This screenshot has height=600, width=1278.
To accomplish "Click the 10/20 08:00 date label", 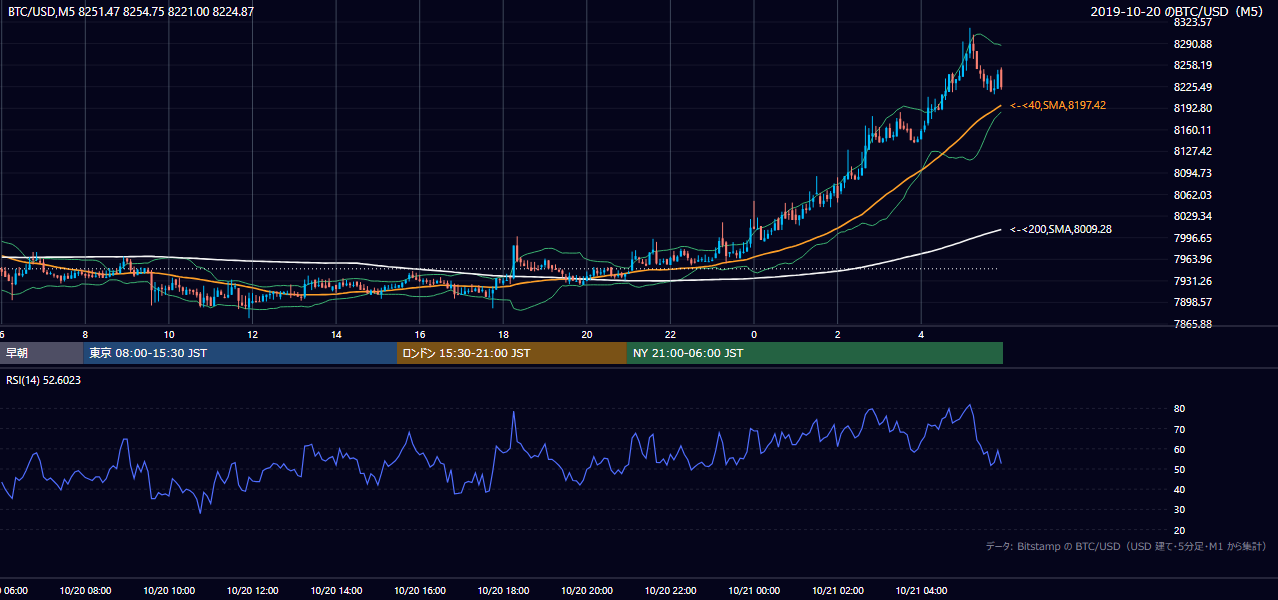I will point(85,591).
